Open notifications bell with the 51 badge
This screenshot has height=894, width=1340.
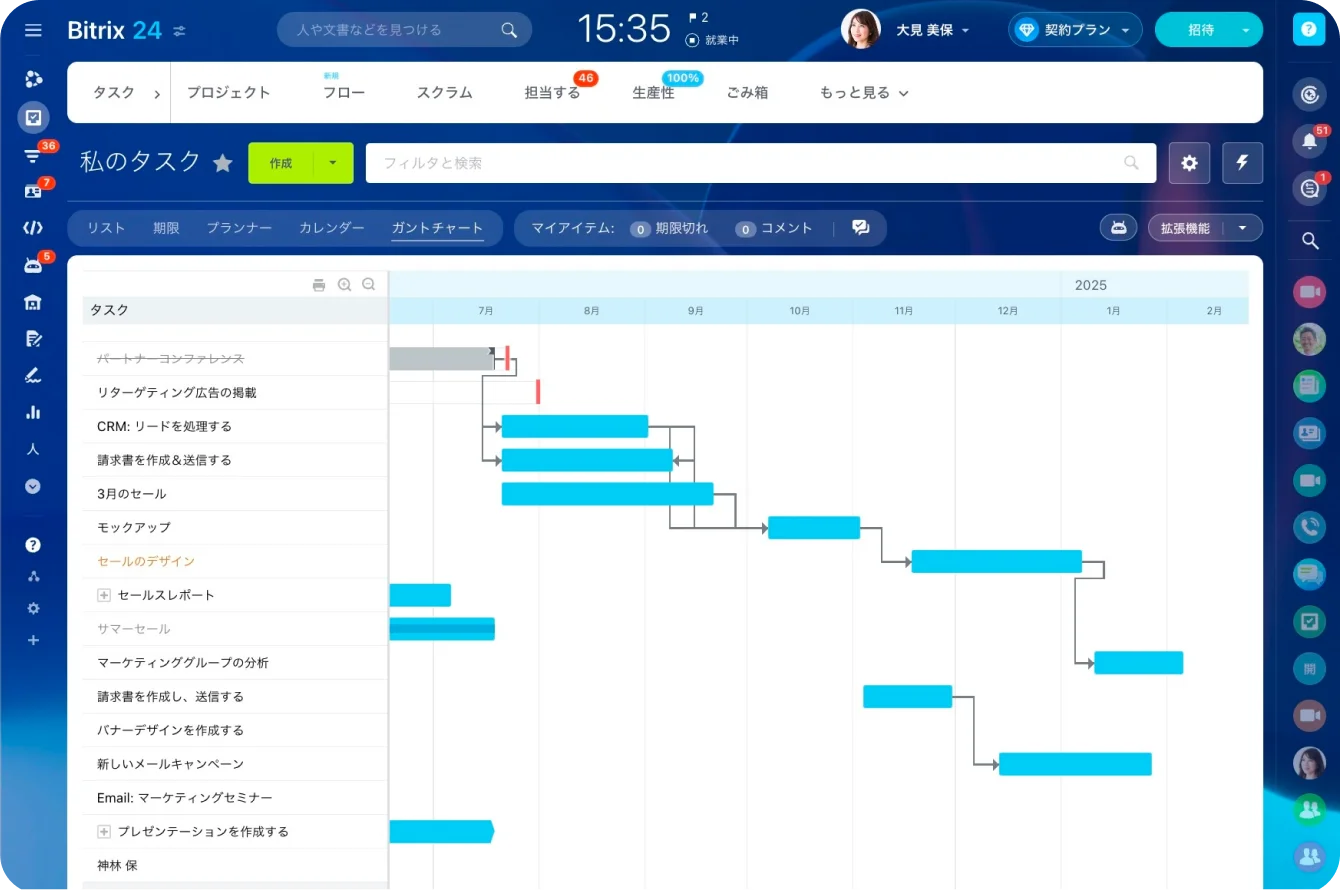tap(1309, 142)
